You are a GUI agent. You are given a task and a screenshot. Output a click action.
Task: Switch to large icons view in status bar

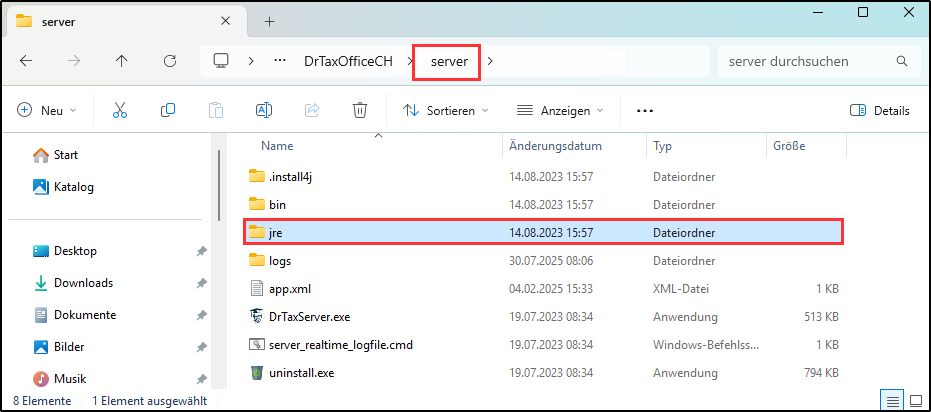pyautogui.click(x=914, y=400)
